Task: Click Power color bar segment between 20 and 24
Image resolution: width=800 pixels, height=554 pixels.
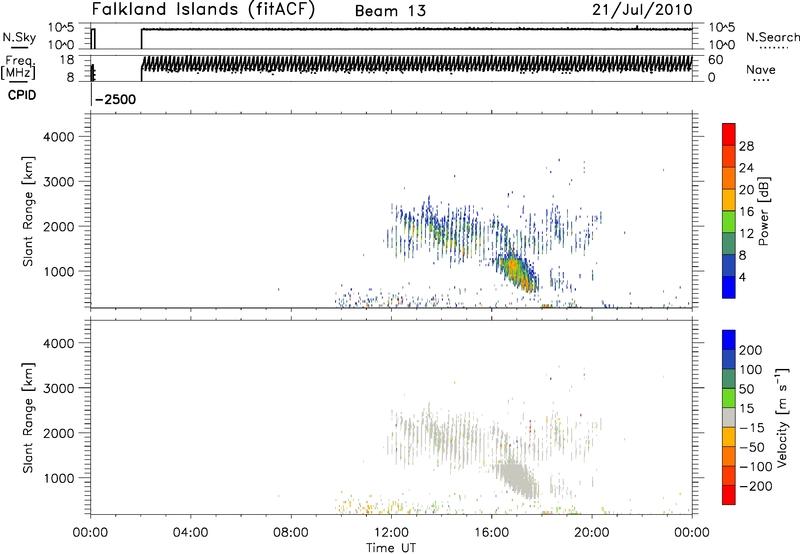Action: 729,178
